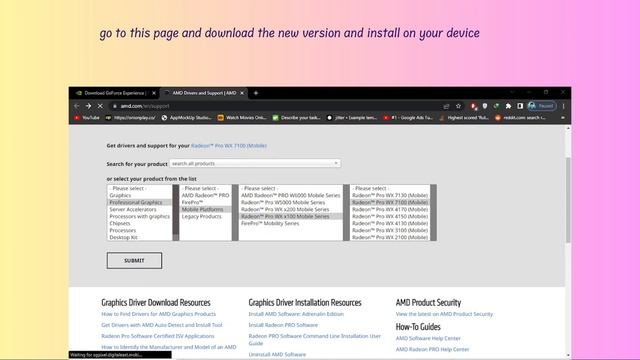Open the Chrome three-dot menu
The image size is (640, 360).
click(x=564, y=106)
